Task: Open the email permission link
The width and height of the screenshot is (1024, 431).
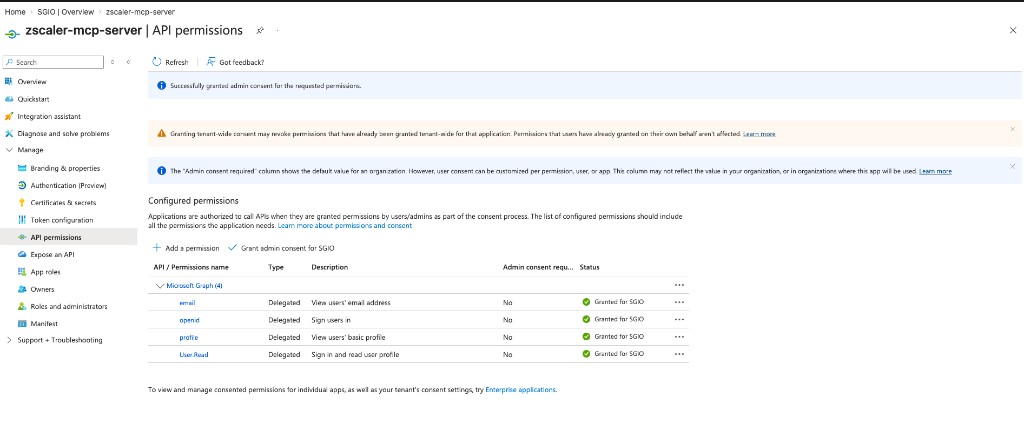Action: click(187, 302)
